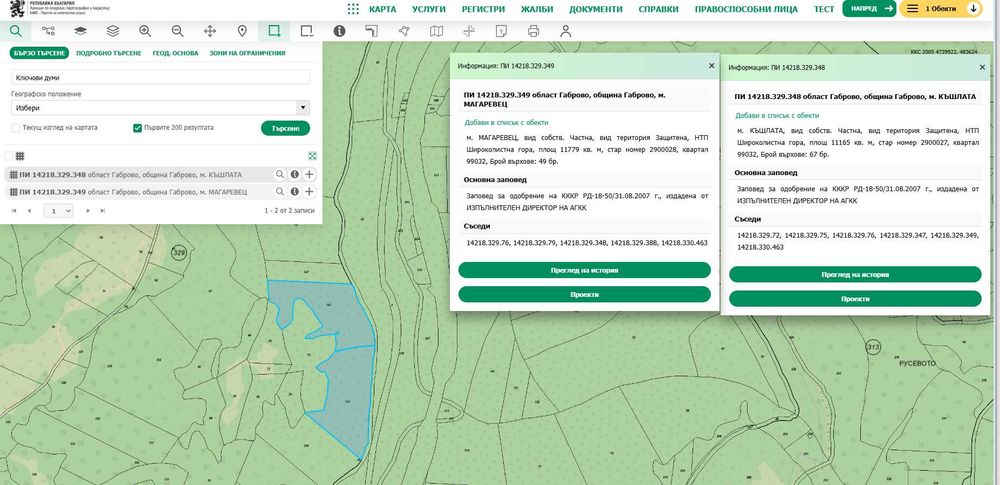This screenshot has width=1000, height=485.
Task: Open the apps grid dots icon
Action: [353, 9]
